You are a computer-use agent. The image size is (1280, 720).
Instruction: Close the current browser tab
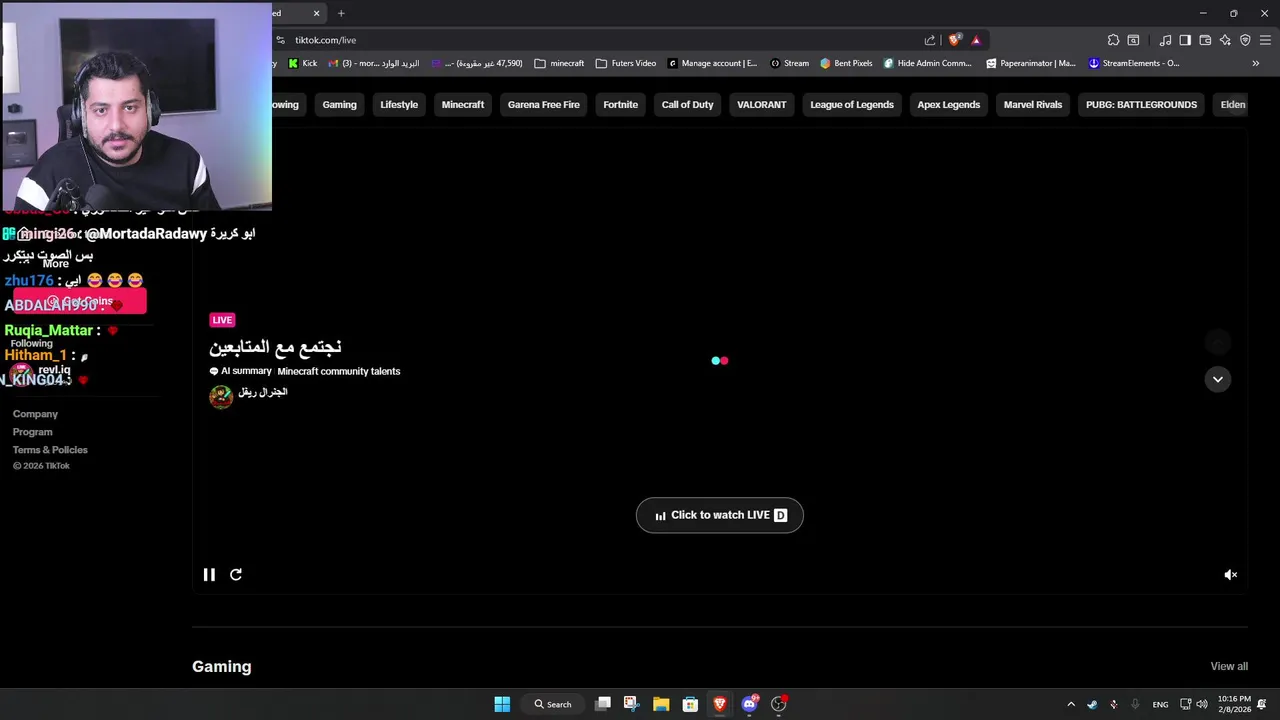[x=317, y=13]
